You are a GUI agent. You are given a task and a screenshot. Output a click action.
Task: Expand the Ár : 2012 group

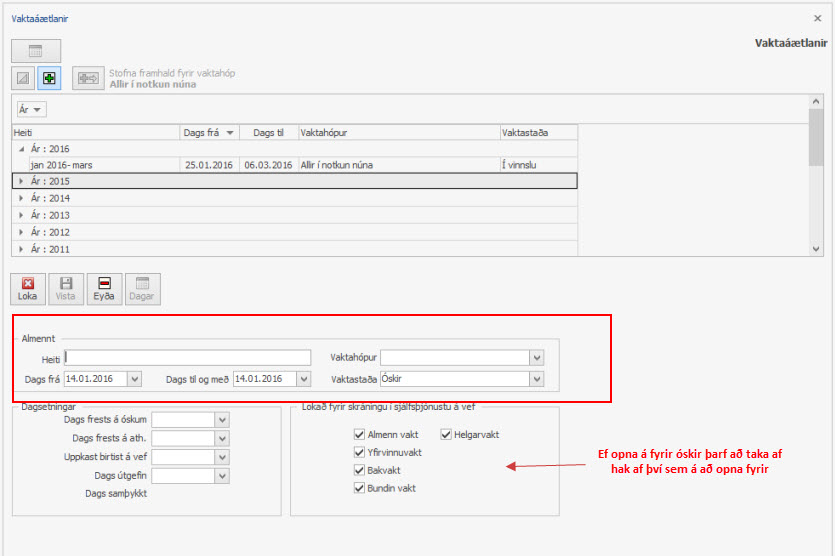21,232
